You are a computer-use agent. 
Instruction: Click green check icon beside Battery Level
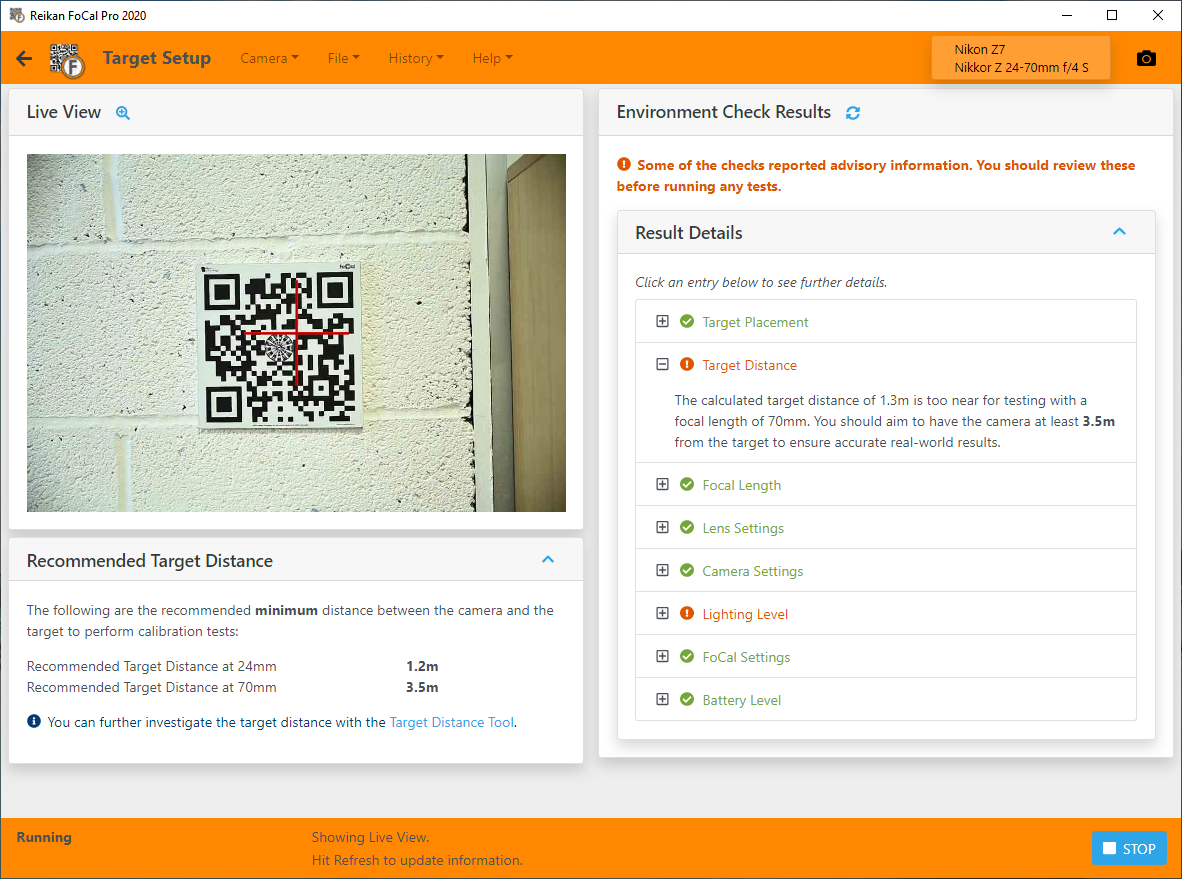(x=687, y=699)
